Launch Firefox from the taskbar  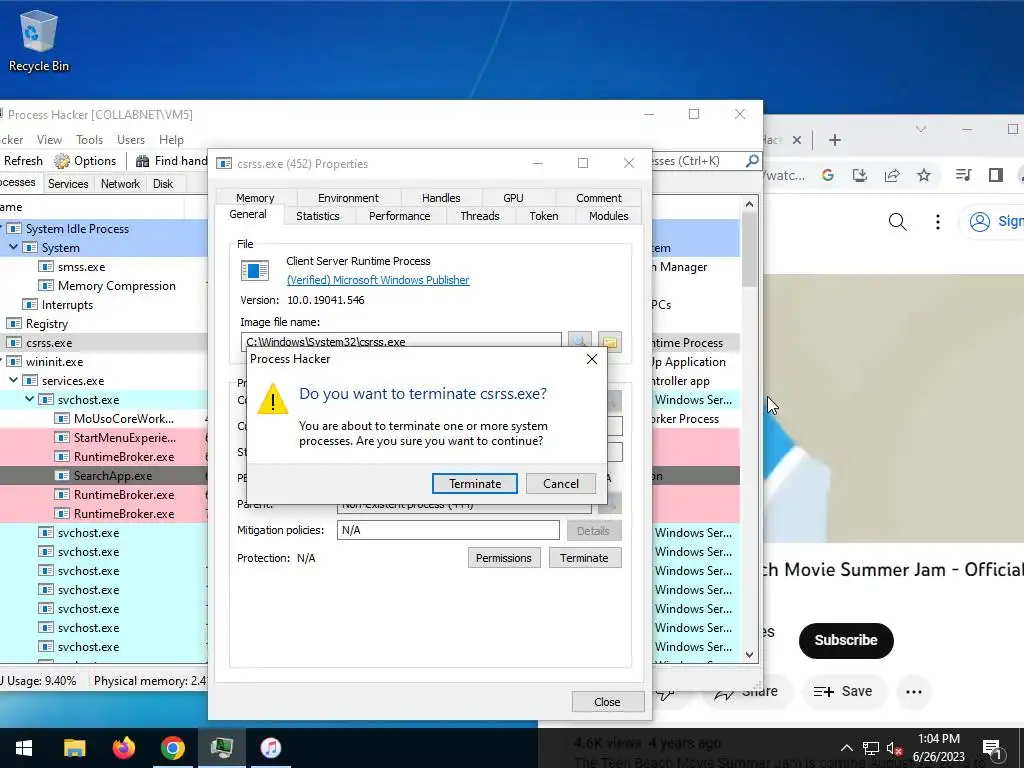click(123, 748)
